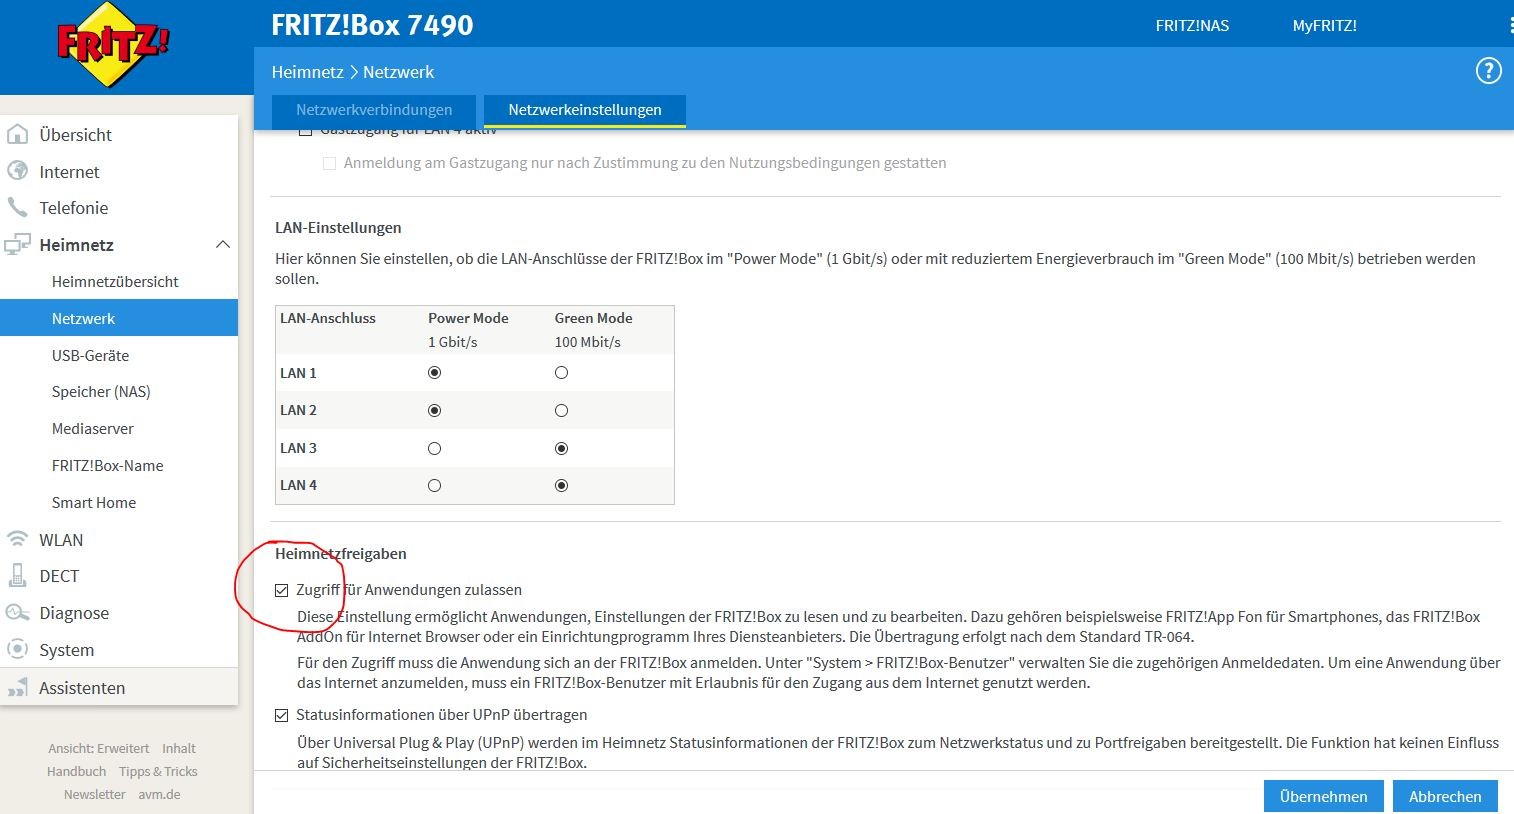Screen dimensions: 1514x814
Task: Open the help question mark icon
Action: (1488, 71)
